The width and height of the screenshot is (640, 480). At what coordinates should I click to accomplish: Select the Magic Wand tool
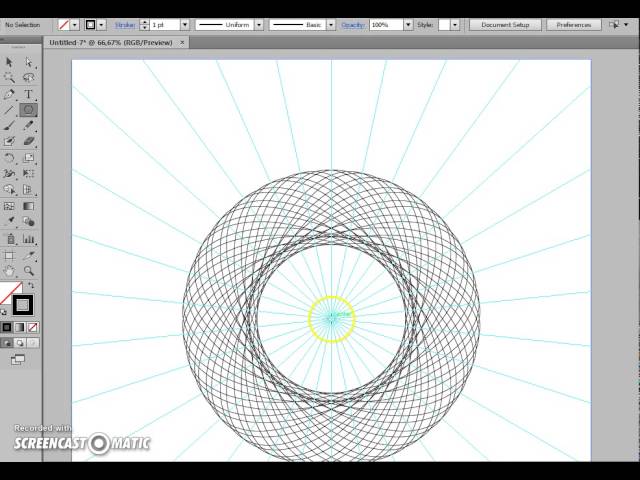point(9,78)
